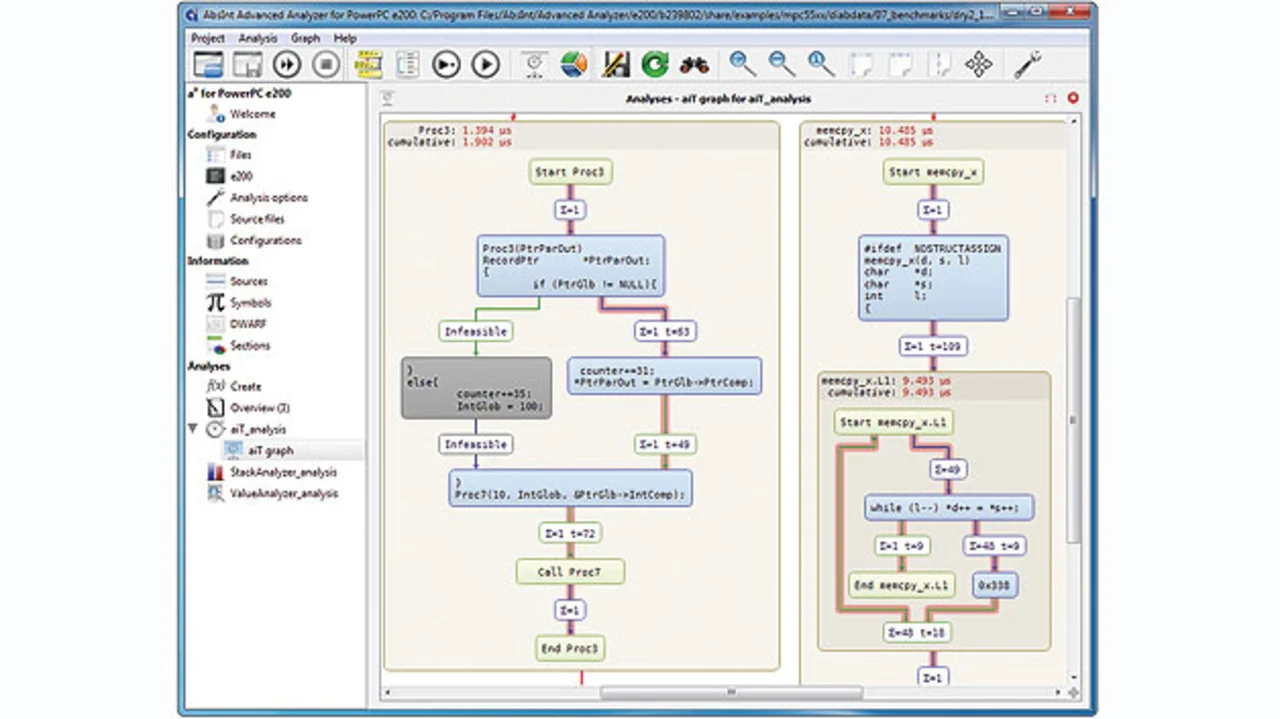This screenshot has height=719, width=1280.
Task: Open the Project menu
Action: (x=208, y=38)
